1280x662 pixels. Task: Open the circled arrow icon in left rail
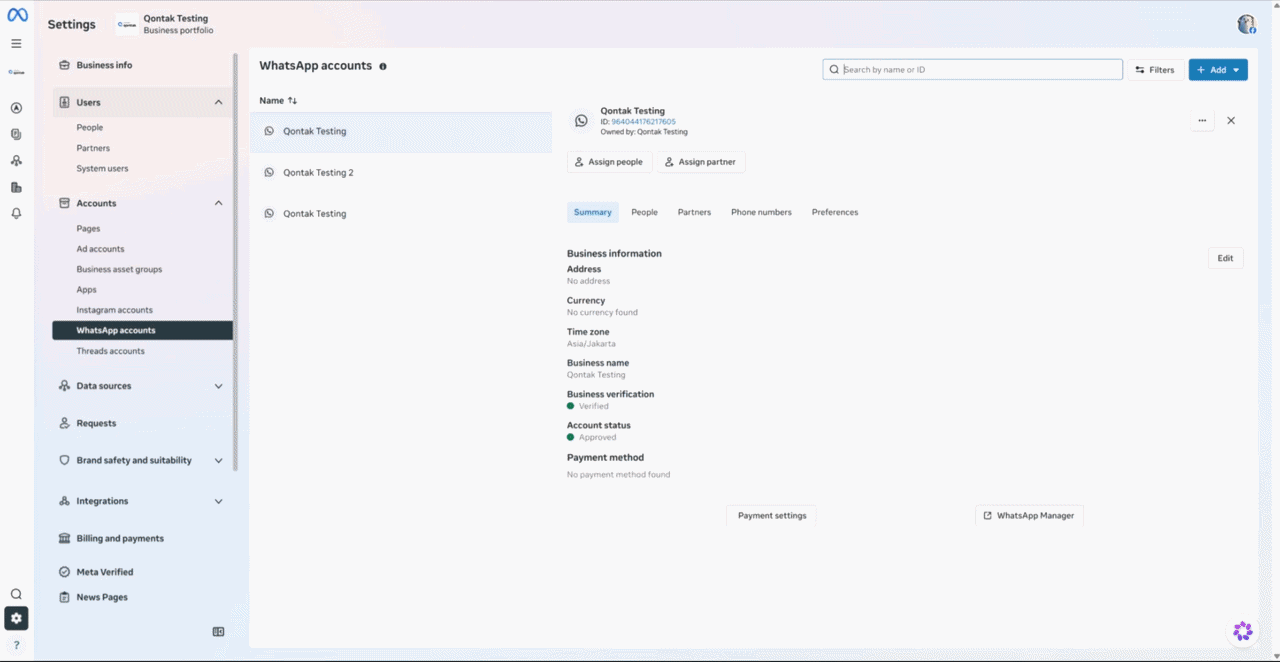pos(16,108)
